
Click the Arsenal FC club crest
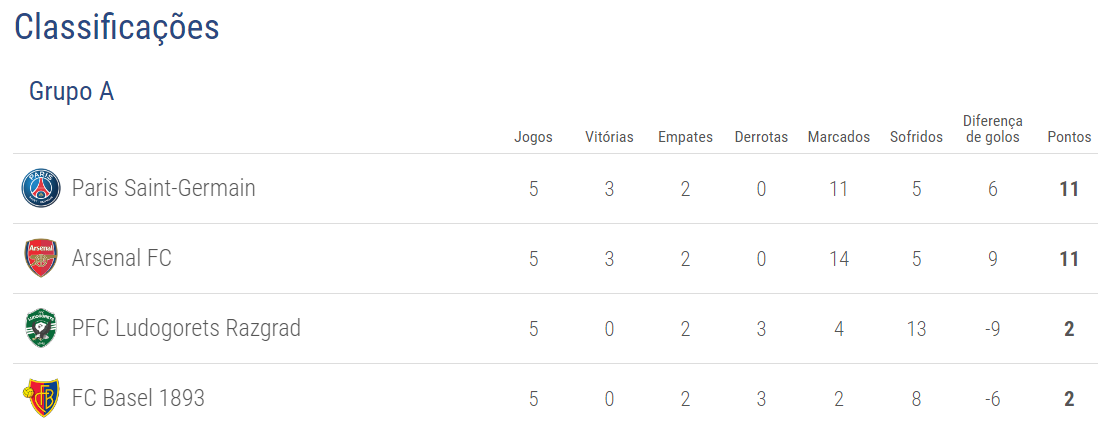click(41, 258)
